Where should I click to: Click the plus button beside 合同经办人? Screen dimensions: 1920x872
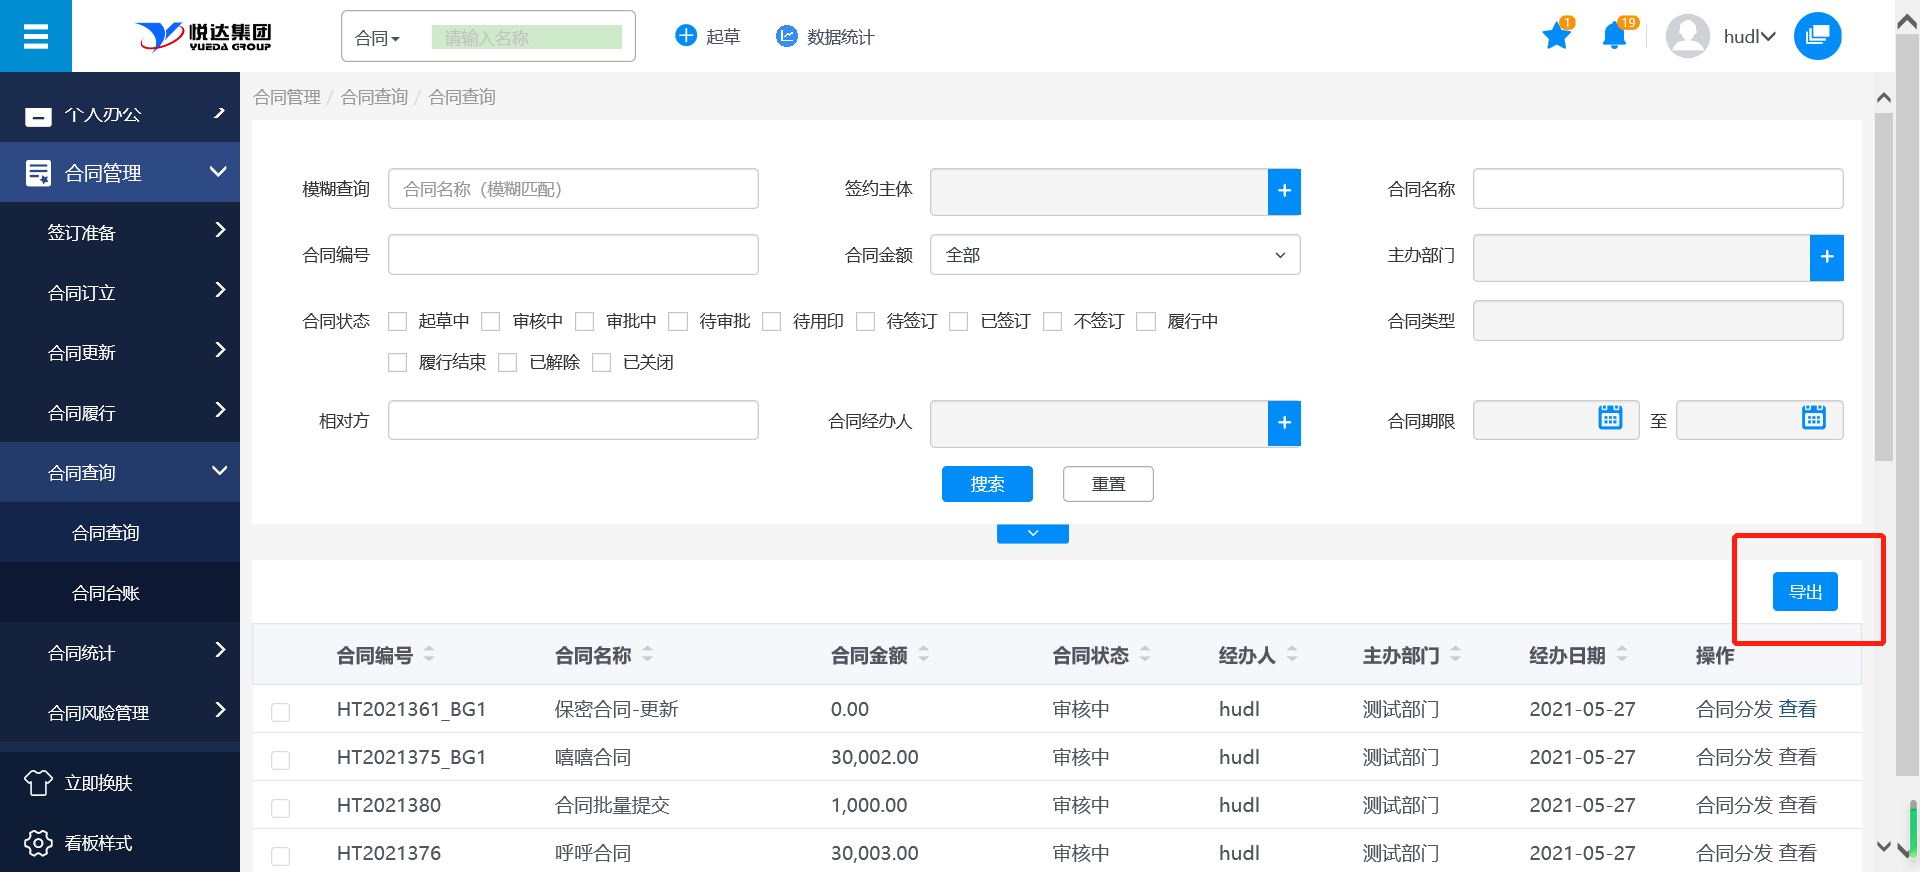[x=1284, y=423]
